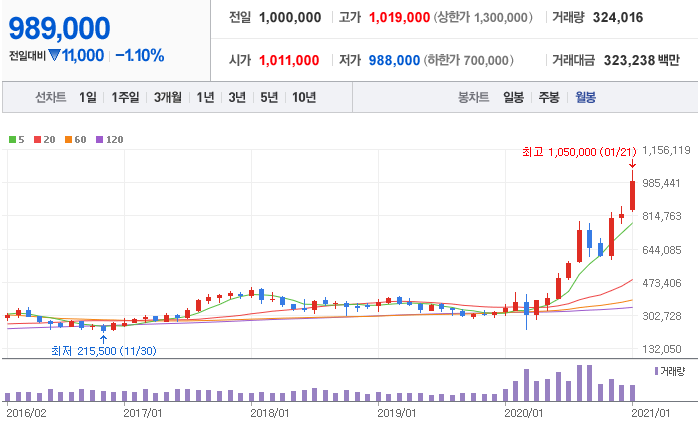The width and height of the screenshot is (698, 432).
Task: Click the 저가 value 988,000
Action: pyautogui.click(x=394, y=60)
